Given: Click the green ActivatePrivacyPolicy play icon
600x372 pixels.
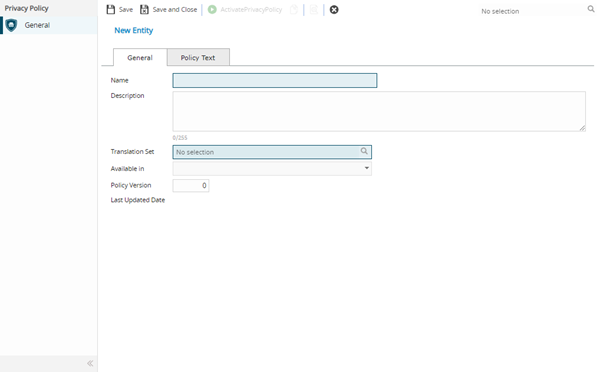Looking at the screenshot, I should (212, 10).
